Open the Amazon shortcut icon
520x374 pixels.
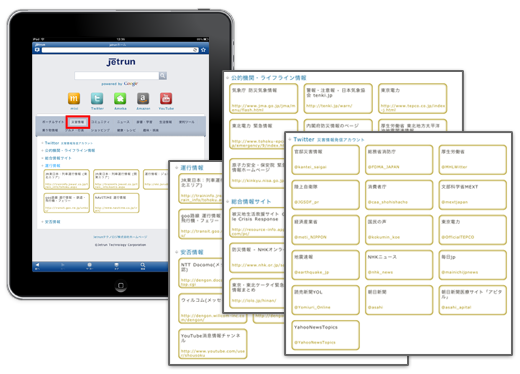click(143, 98)
